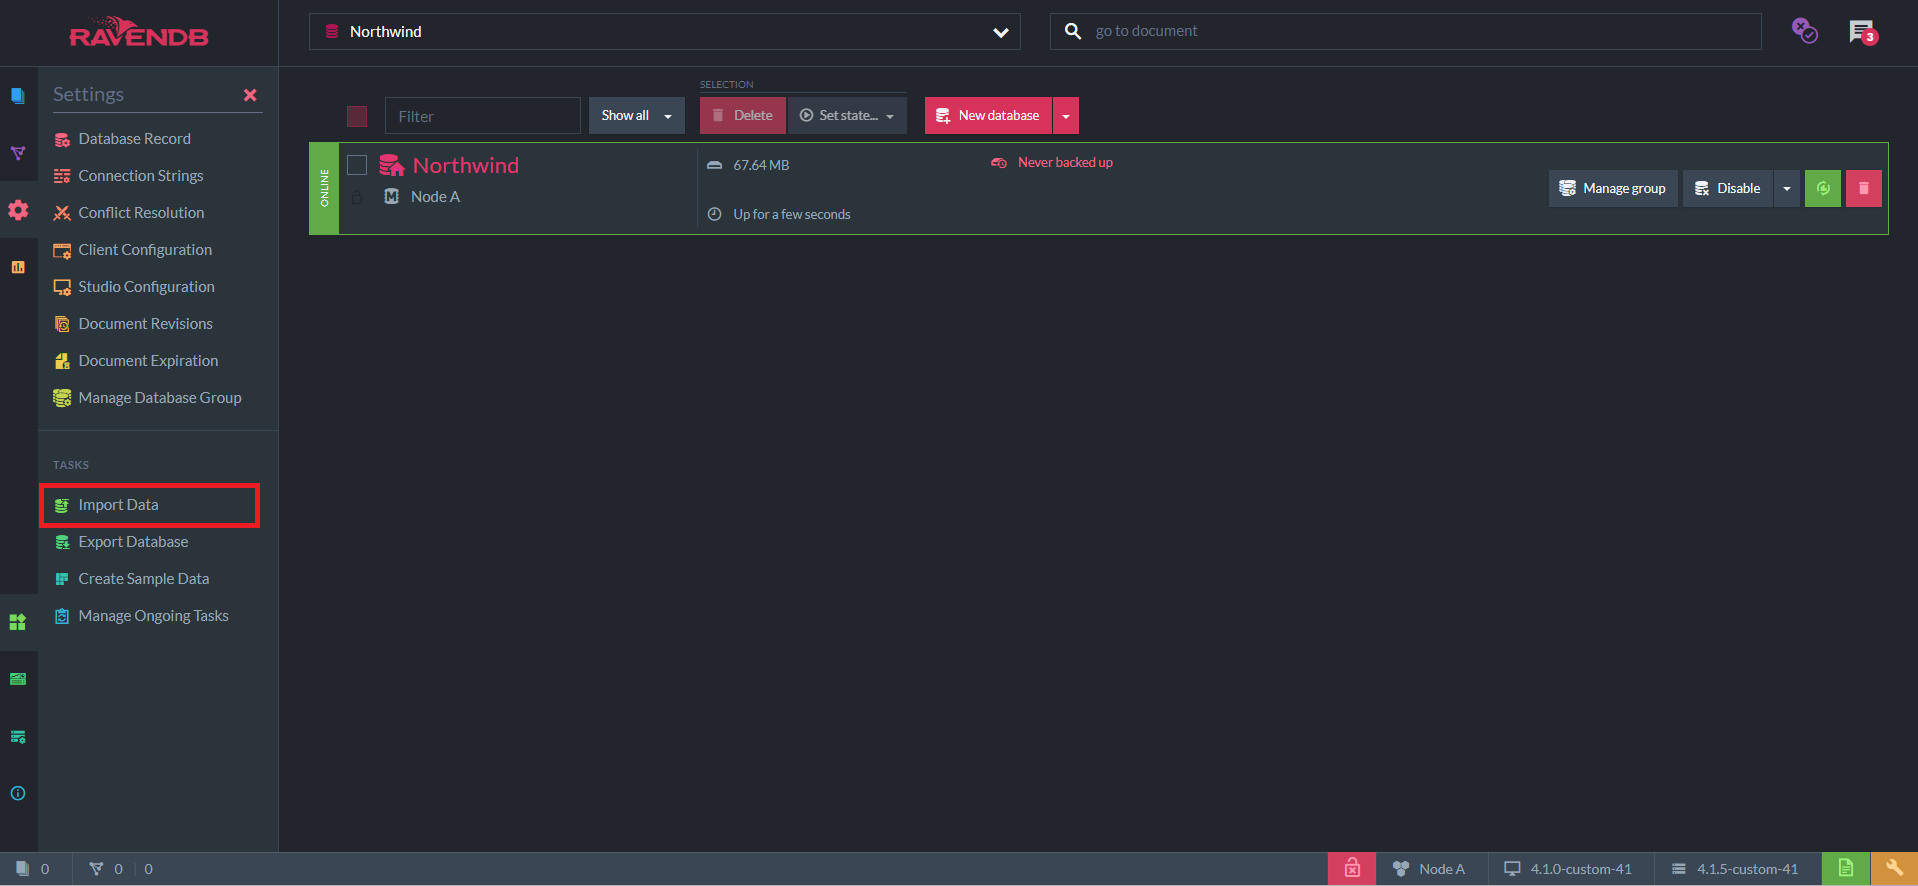Open the Databases grid sidebar icon

[x=18, y=622]
